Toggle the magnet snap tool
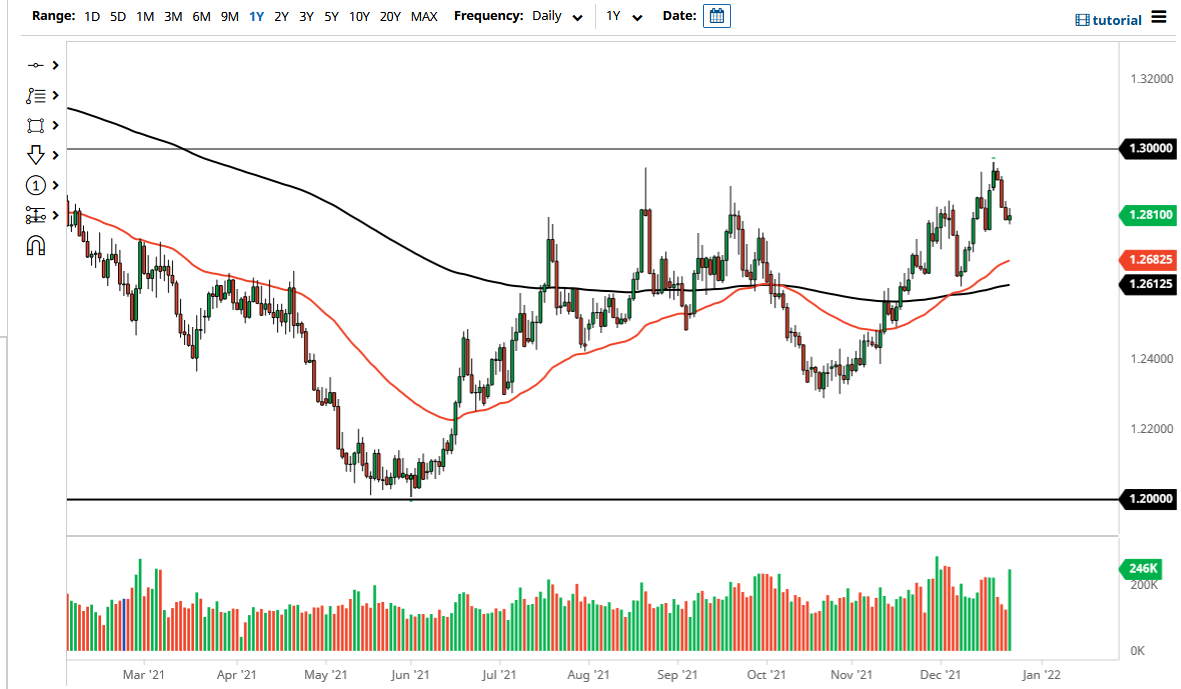 (x=36, y=245)
